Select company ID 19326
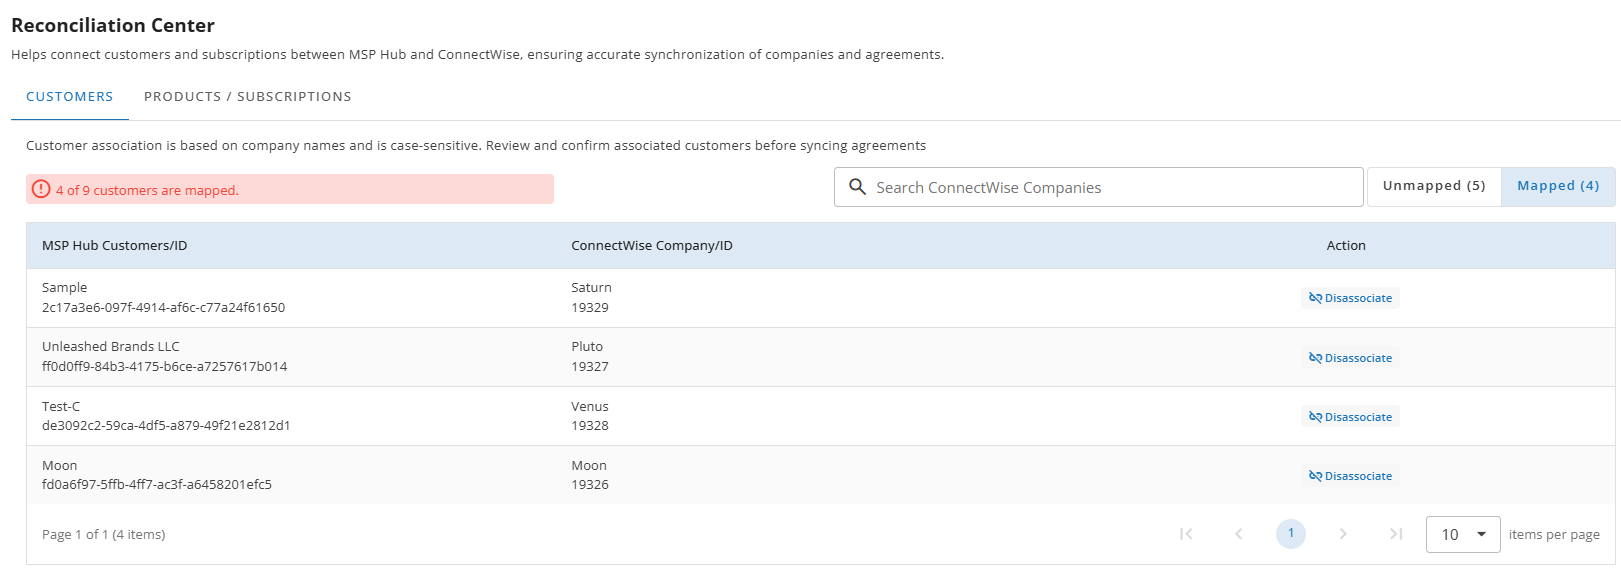Viewport: 1621px width, 572px height. click(590, 484)
